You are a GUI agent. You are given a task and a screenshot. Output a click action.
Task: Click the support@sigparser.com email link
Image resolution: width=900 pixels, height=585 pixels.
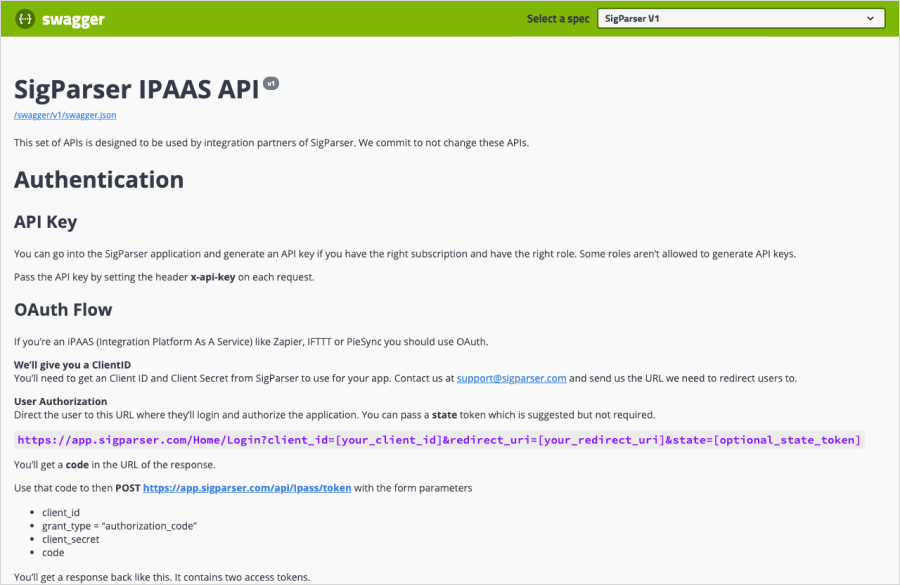point(511,378)
